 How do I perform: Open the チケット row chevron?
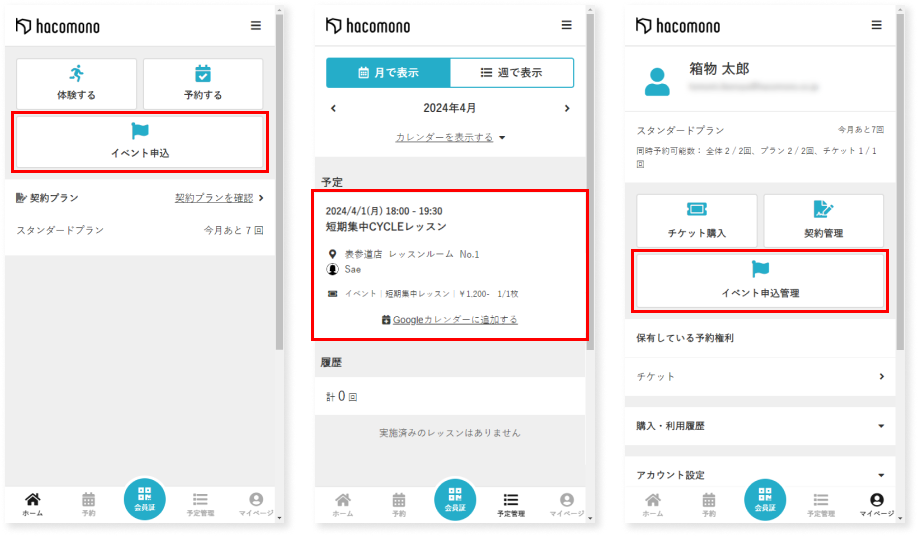pyautogui.click(x=880, y=377)
